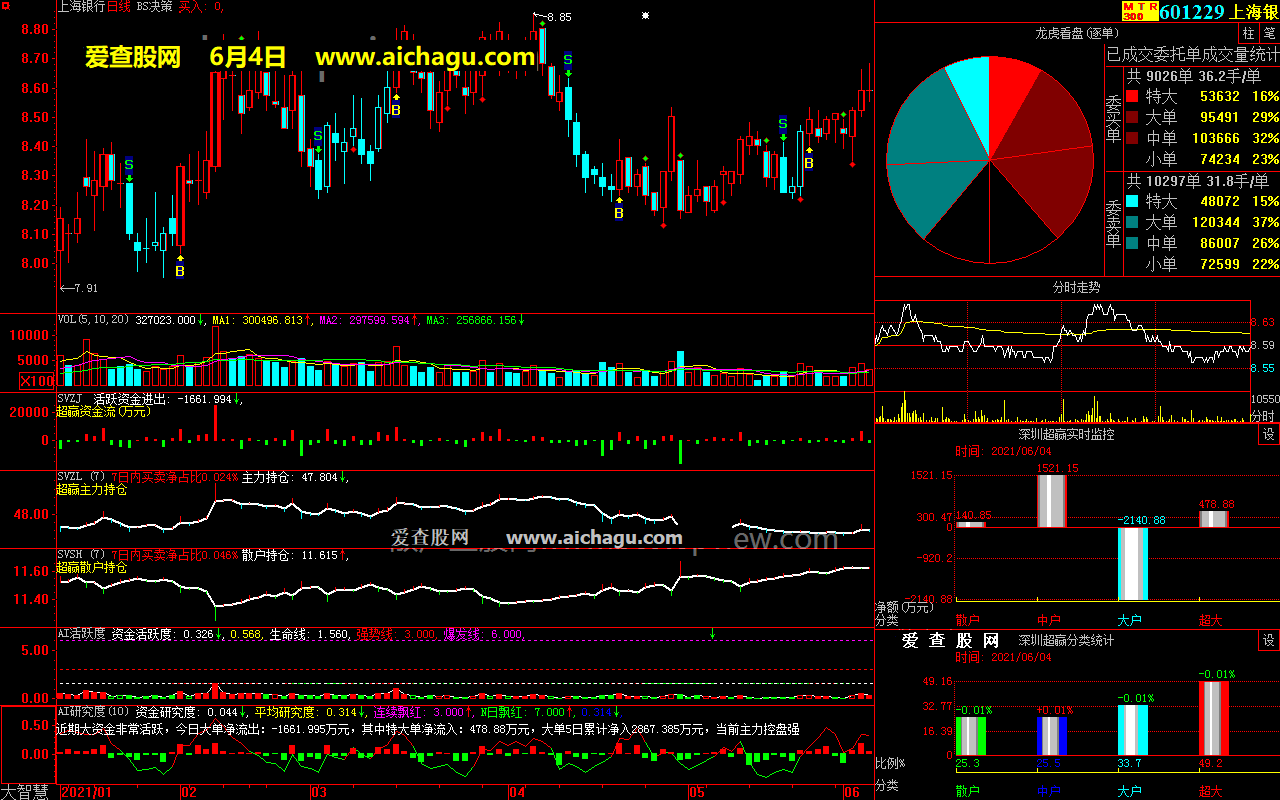The width and height of the screenshot is (1280, 800).
Task: Click the 06 month tick on time axis
Action: pyautogui.click(x=853, y=792)
